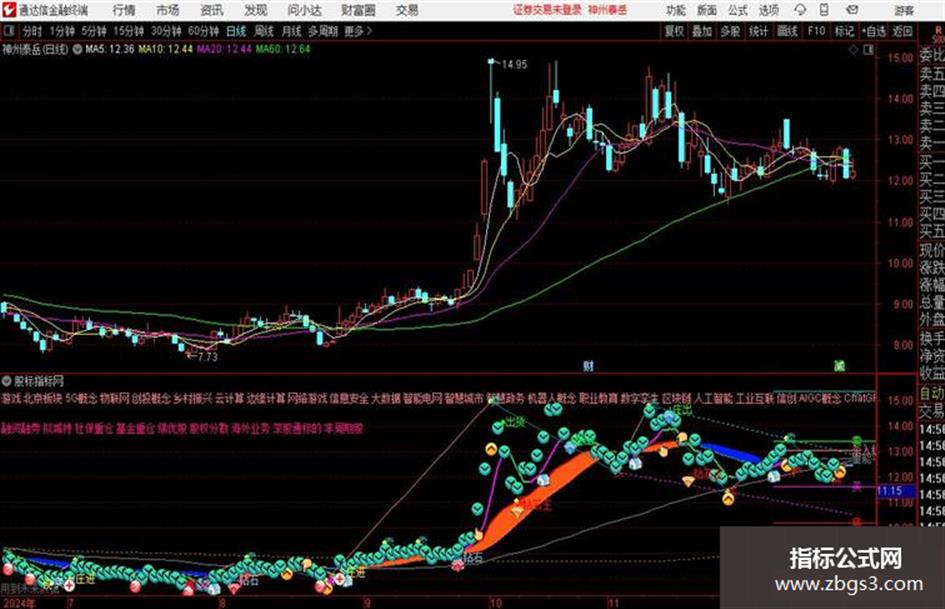Click the Tongdaxin app logo icon
The height and width of the screenshot is (609, 945).
pyautogui.click(x=8, y=10)
